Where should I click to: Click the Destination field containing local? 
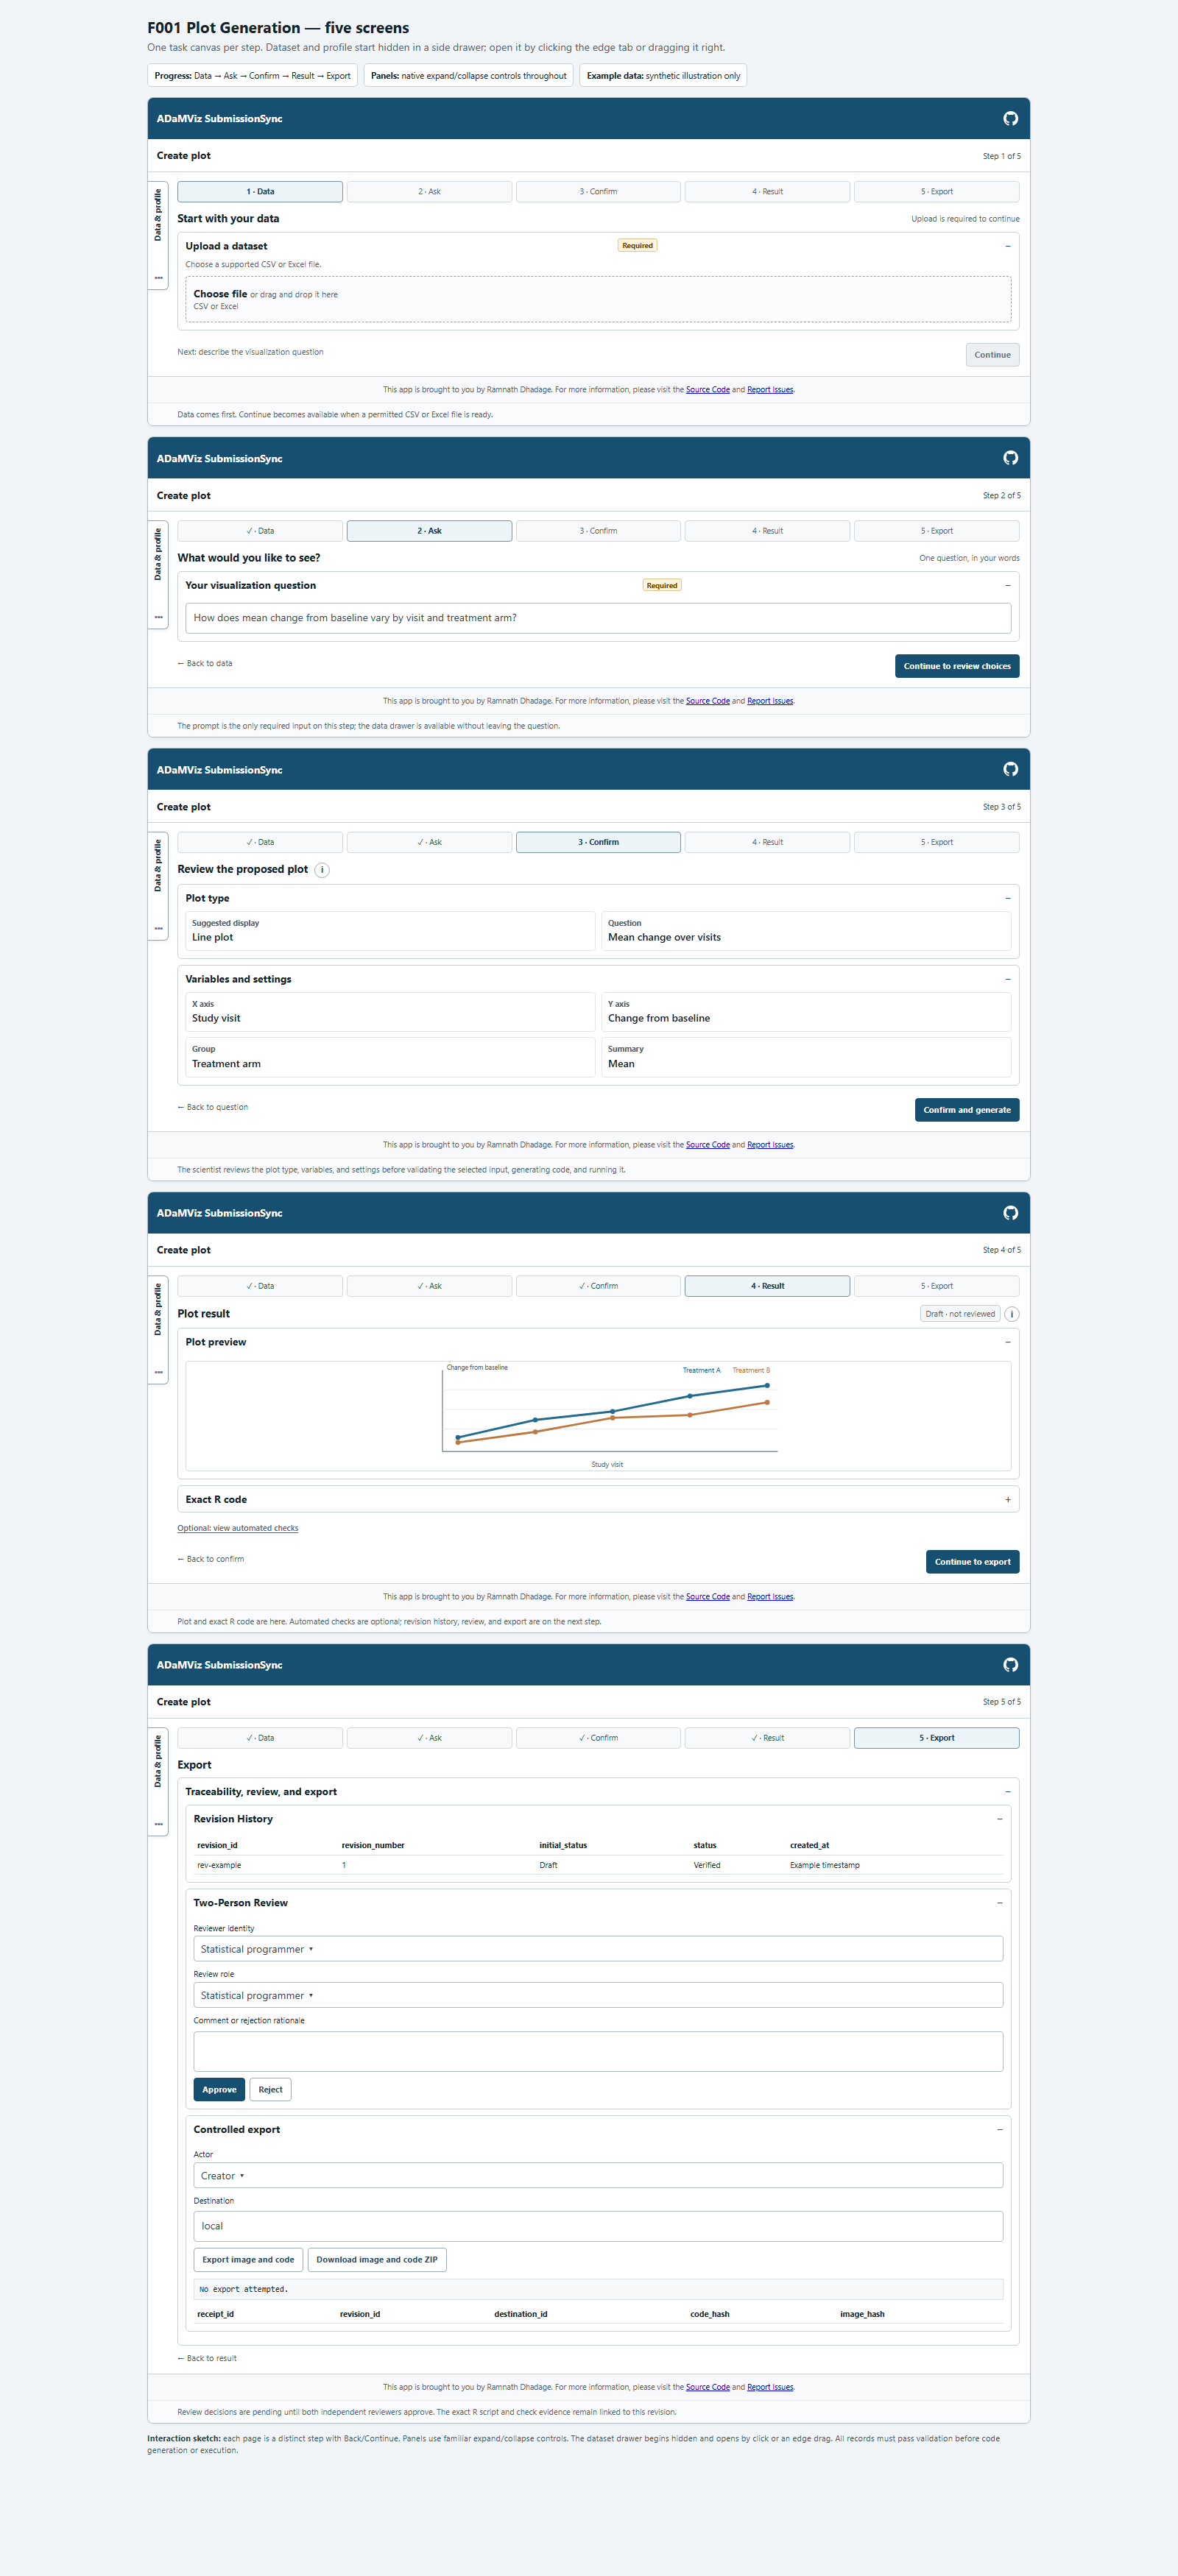click(x=598, y=2226)
